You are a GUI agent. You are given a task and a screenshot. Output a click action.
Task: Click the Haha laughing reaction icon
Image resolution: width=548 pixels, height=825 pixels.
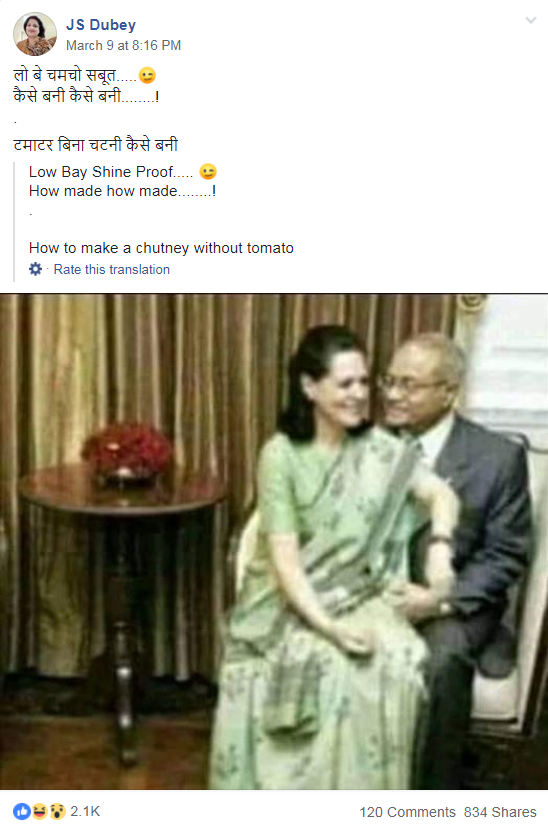(39, 811)
